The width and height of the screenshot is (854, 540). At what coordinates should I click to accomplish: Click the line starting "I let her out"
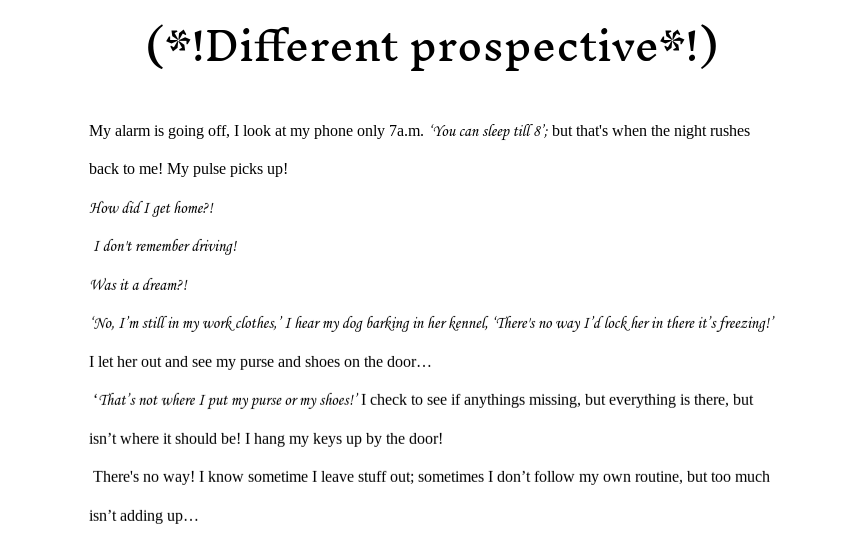point(260,362)
